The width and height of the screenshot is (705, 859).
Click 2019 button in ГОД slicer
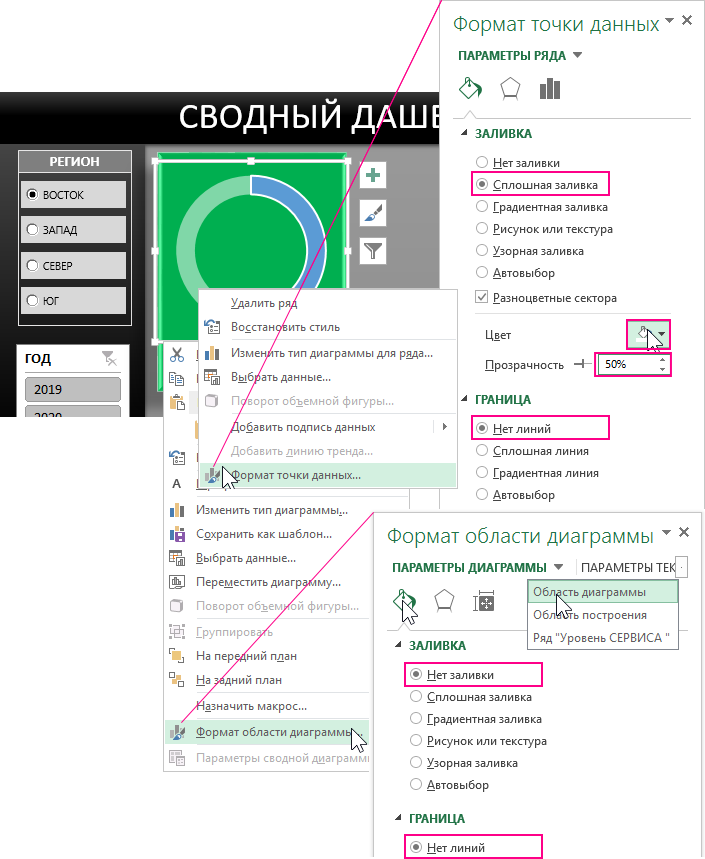click(x=73, y=390)
